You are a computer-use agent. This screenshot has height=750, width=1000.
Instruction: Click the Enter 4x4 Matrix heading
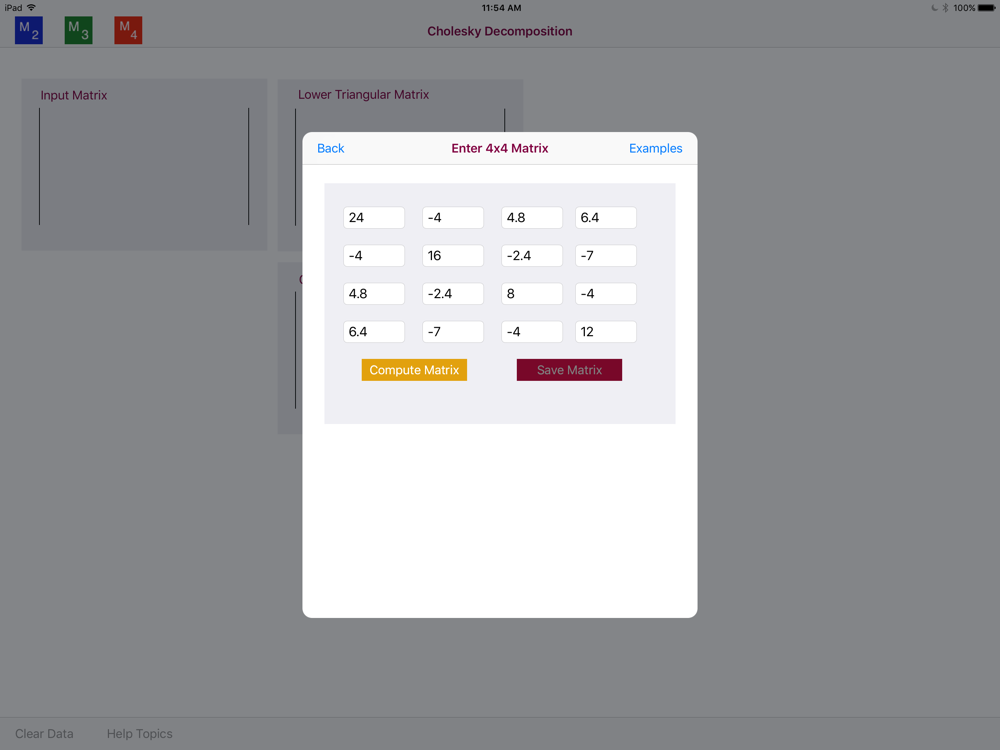[x=500, y=149]
